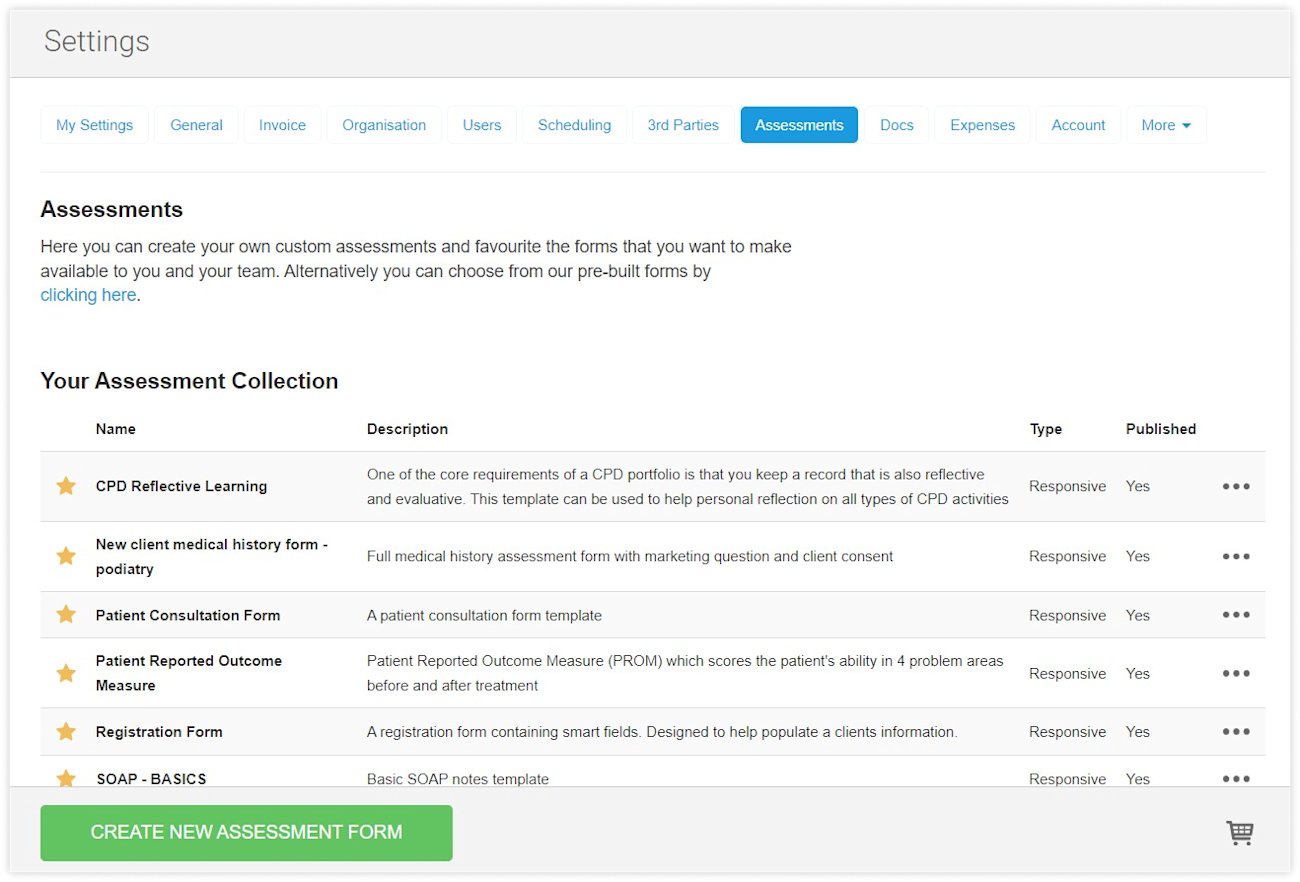Open options menu for CPD Reflective Learning
1300x882 pixels.
(x=1236, y=486)
